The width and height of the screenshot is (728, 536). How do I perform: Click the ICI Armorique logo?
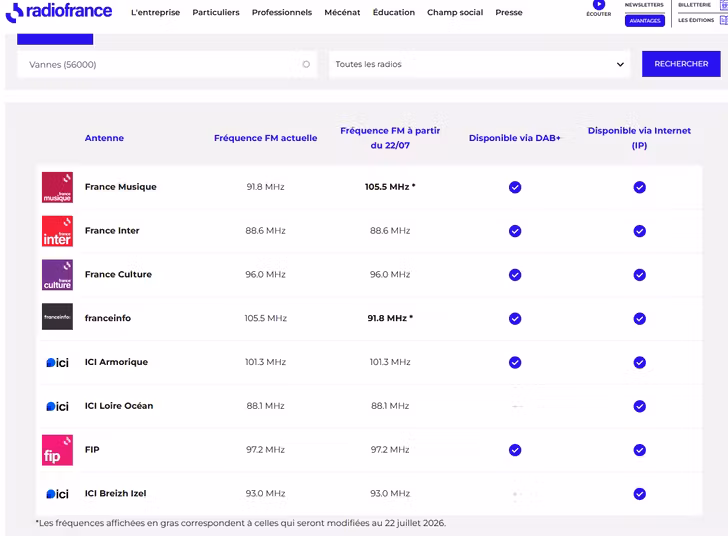pos(57,362)
